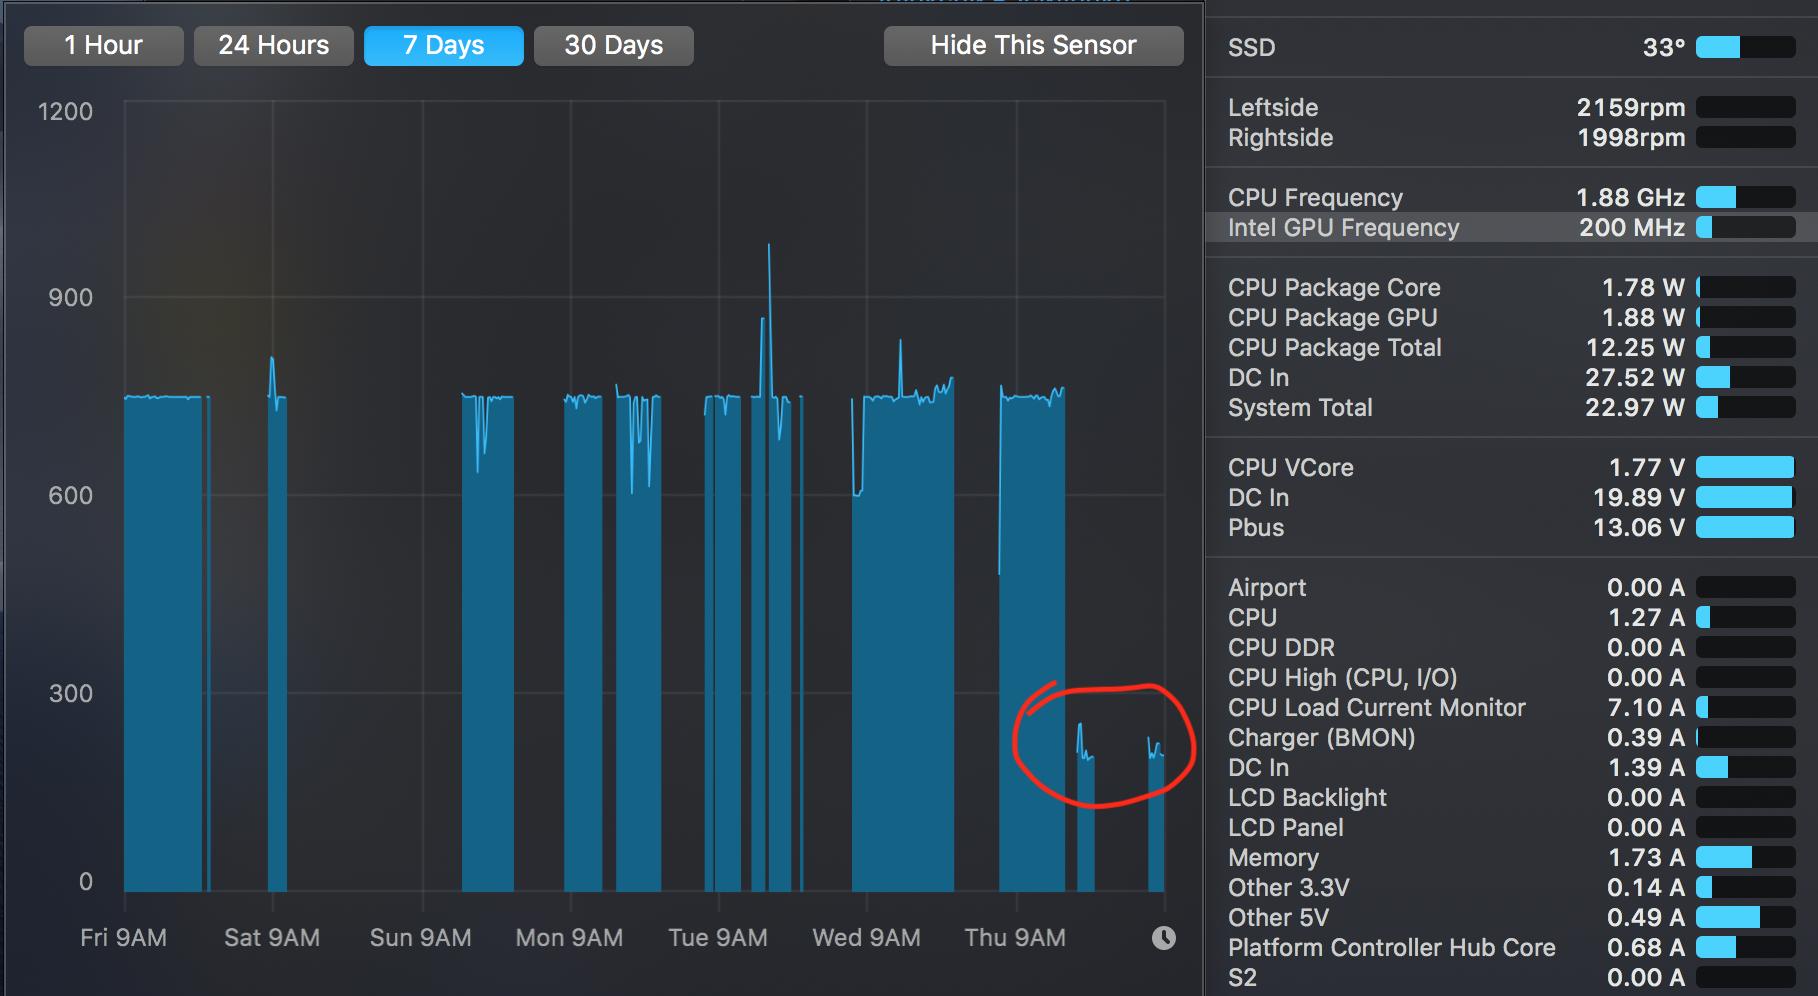Click the Hide This Sensor button

pyautogui.click(x=1034, y=46)
